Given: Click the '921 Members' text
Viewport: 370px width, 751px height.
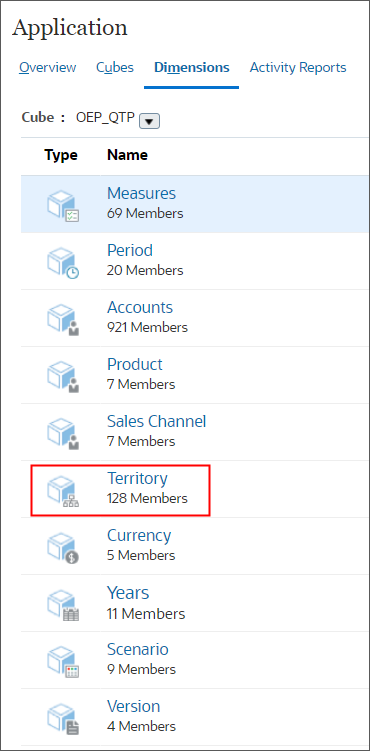Looking at the screenshot, I should click(x=147, y=327).
